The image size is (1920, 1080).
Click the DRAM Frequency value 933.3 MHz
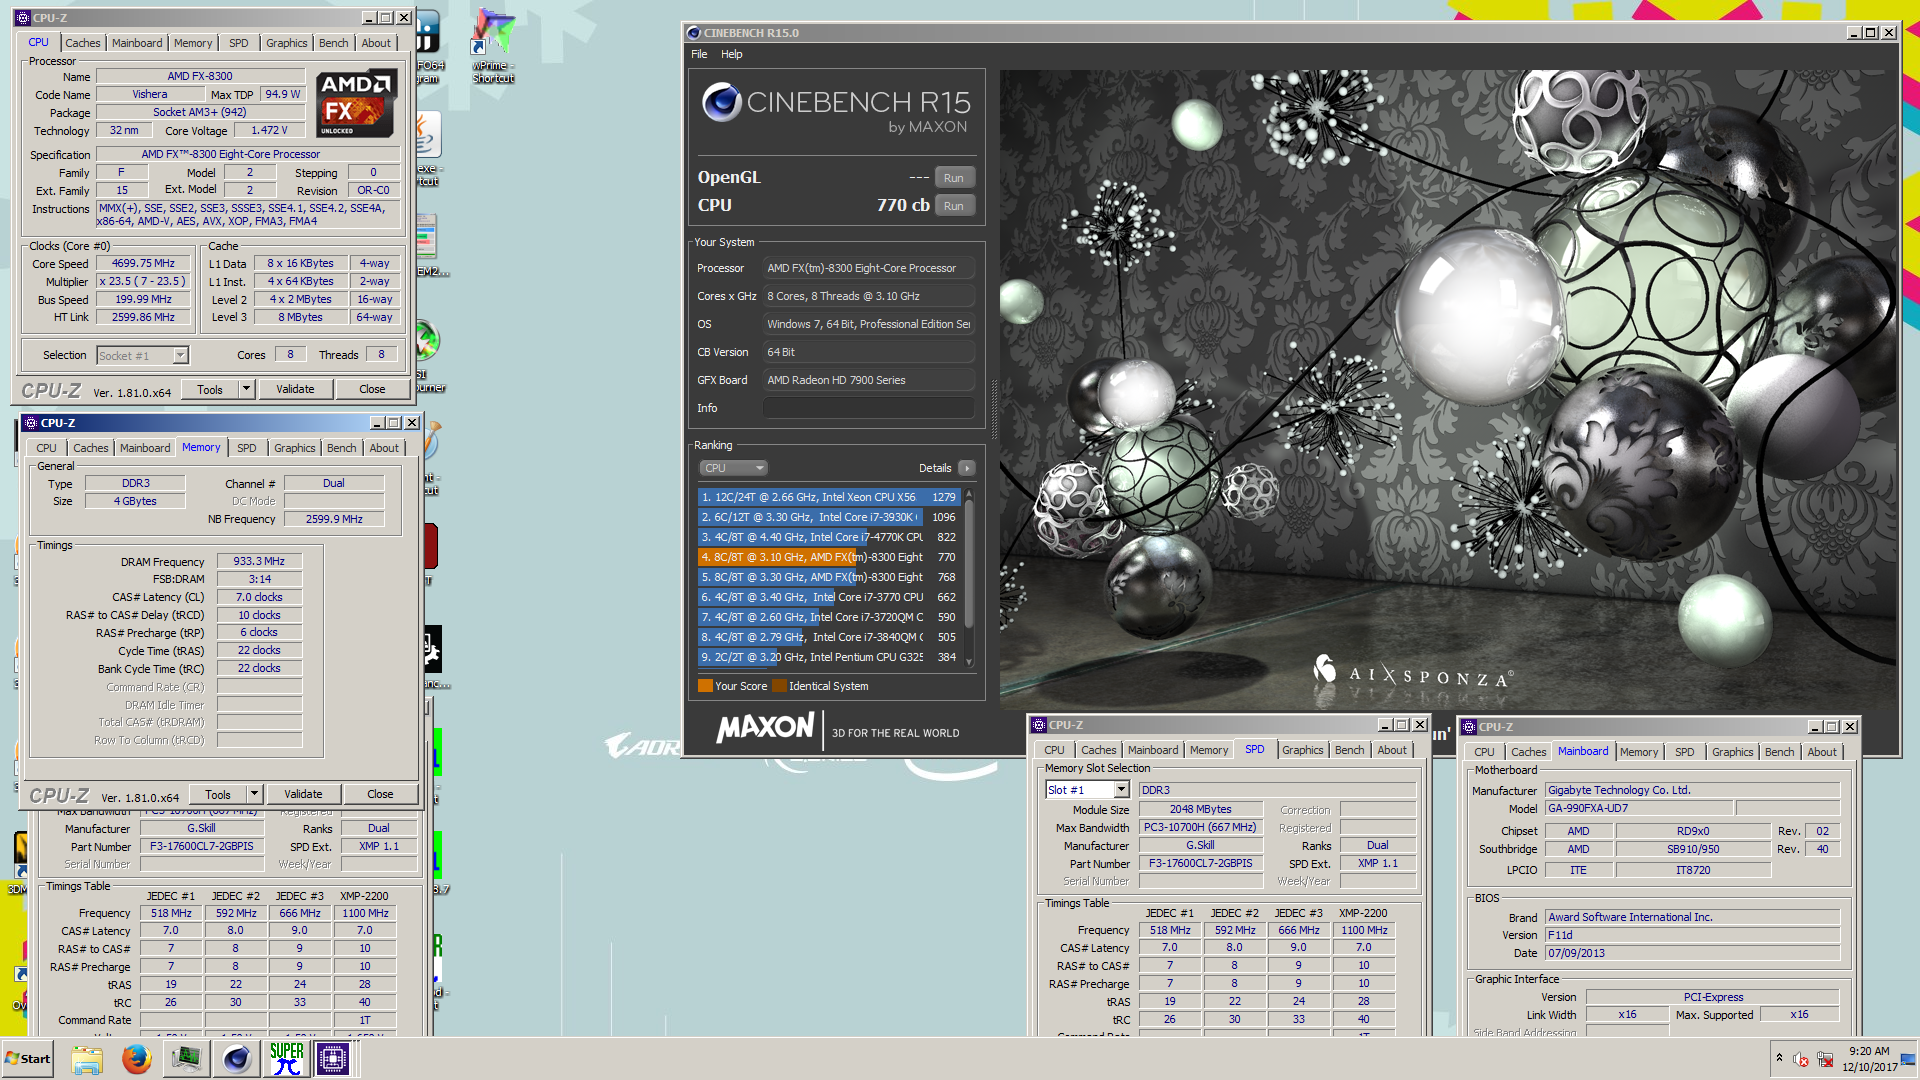[259, 562]
